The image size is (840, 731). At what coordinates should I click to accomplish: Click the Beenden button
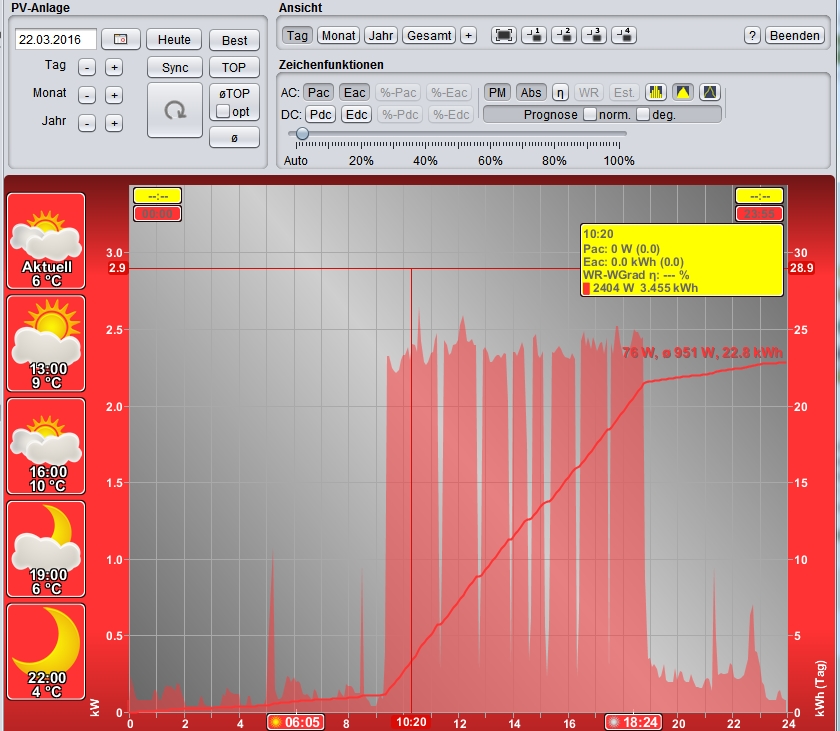pyautogui.click(x=795, y=35)
